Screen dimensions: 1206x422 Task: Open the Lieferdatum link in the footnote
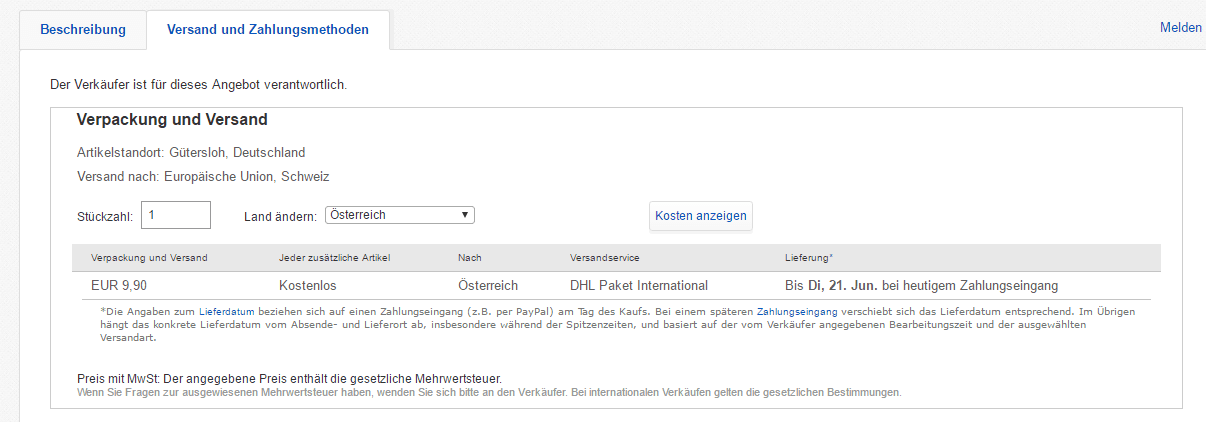[x=227, y=312]
